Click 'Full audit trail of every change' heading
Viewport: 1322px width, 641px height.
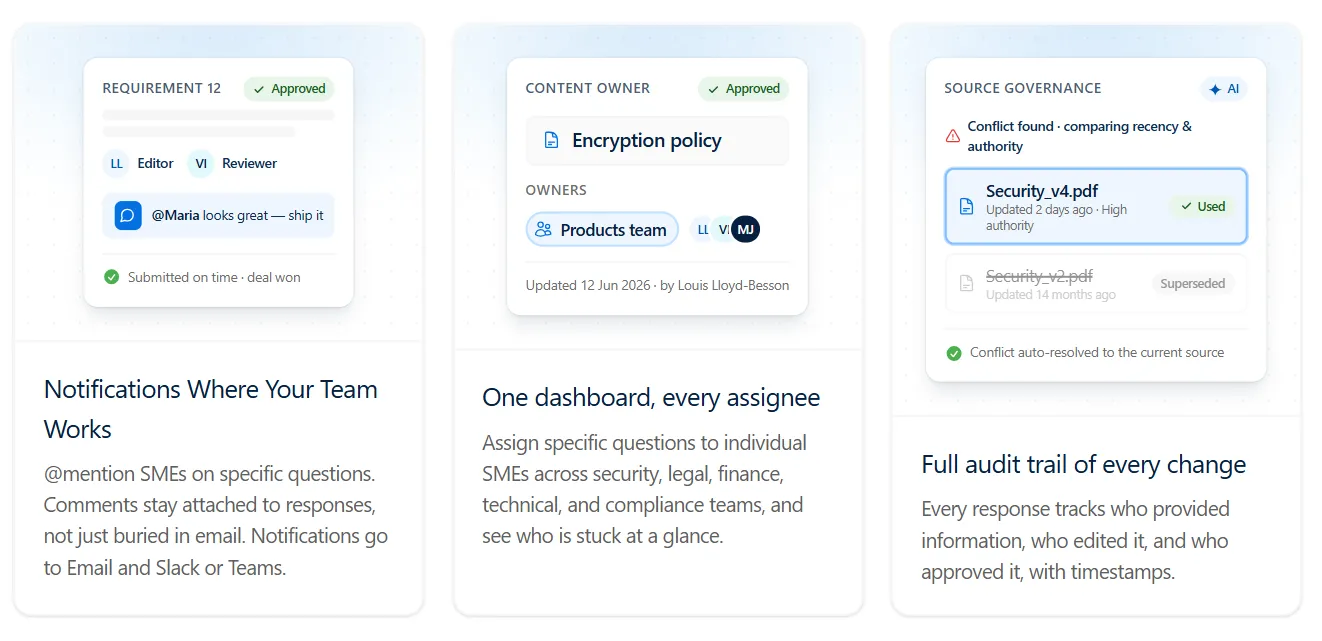coord(1084,465)
